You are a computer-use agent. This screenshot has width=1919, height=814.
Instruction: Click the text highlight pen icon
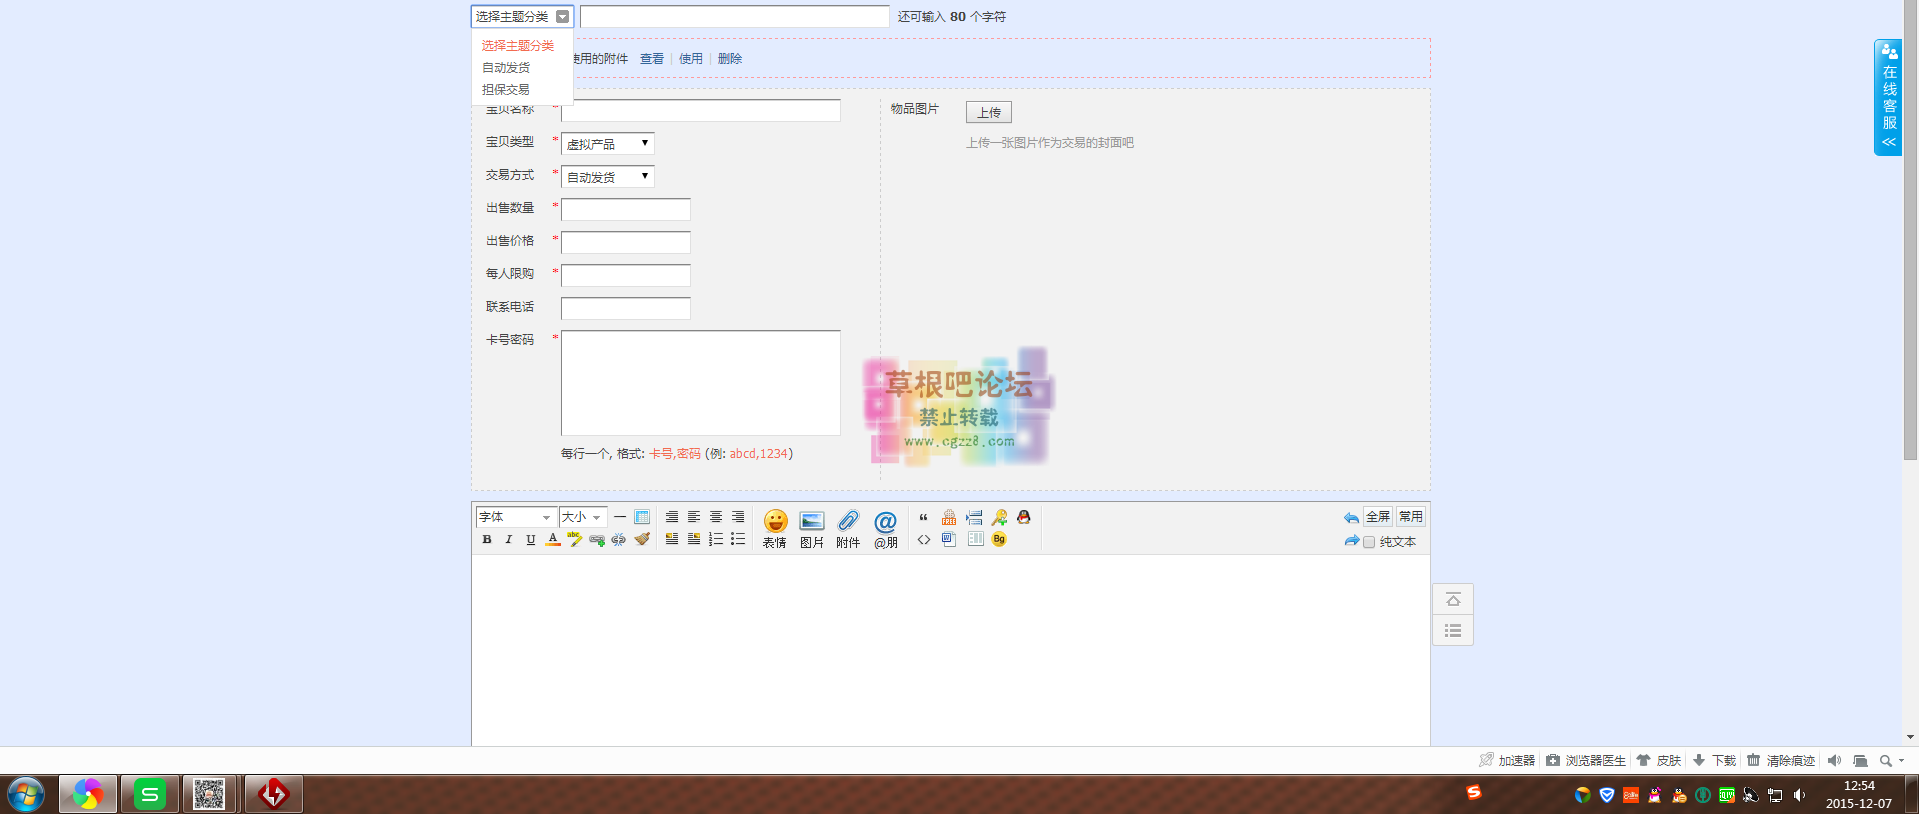coord(575,540)
